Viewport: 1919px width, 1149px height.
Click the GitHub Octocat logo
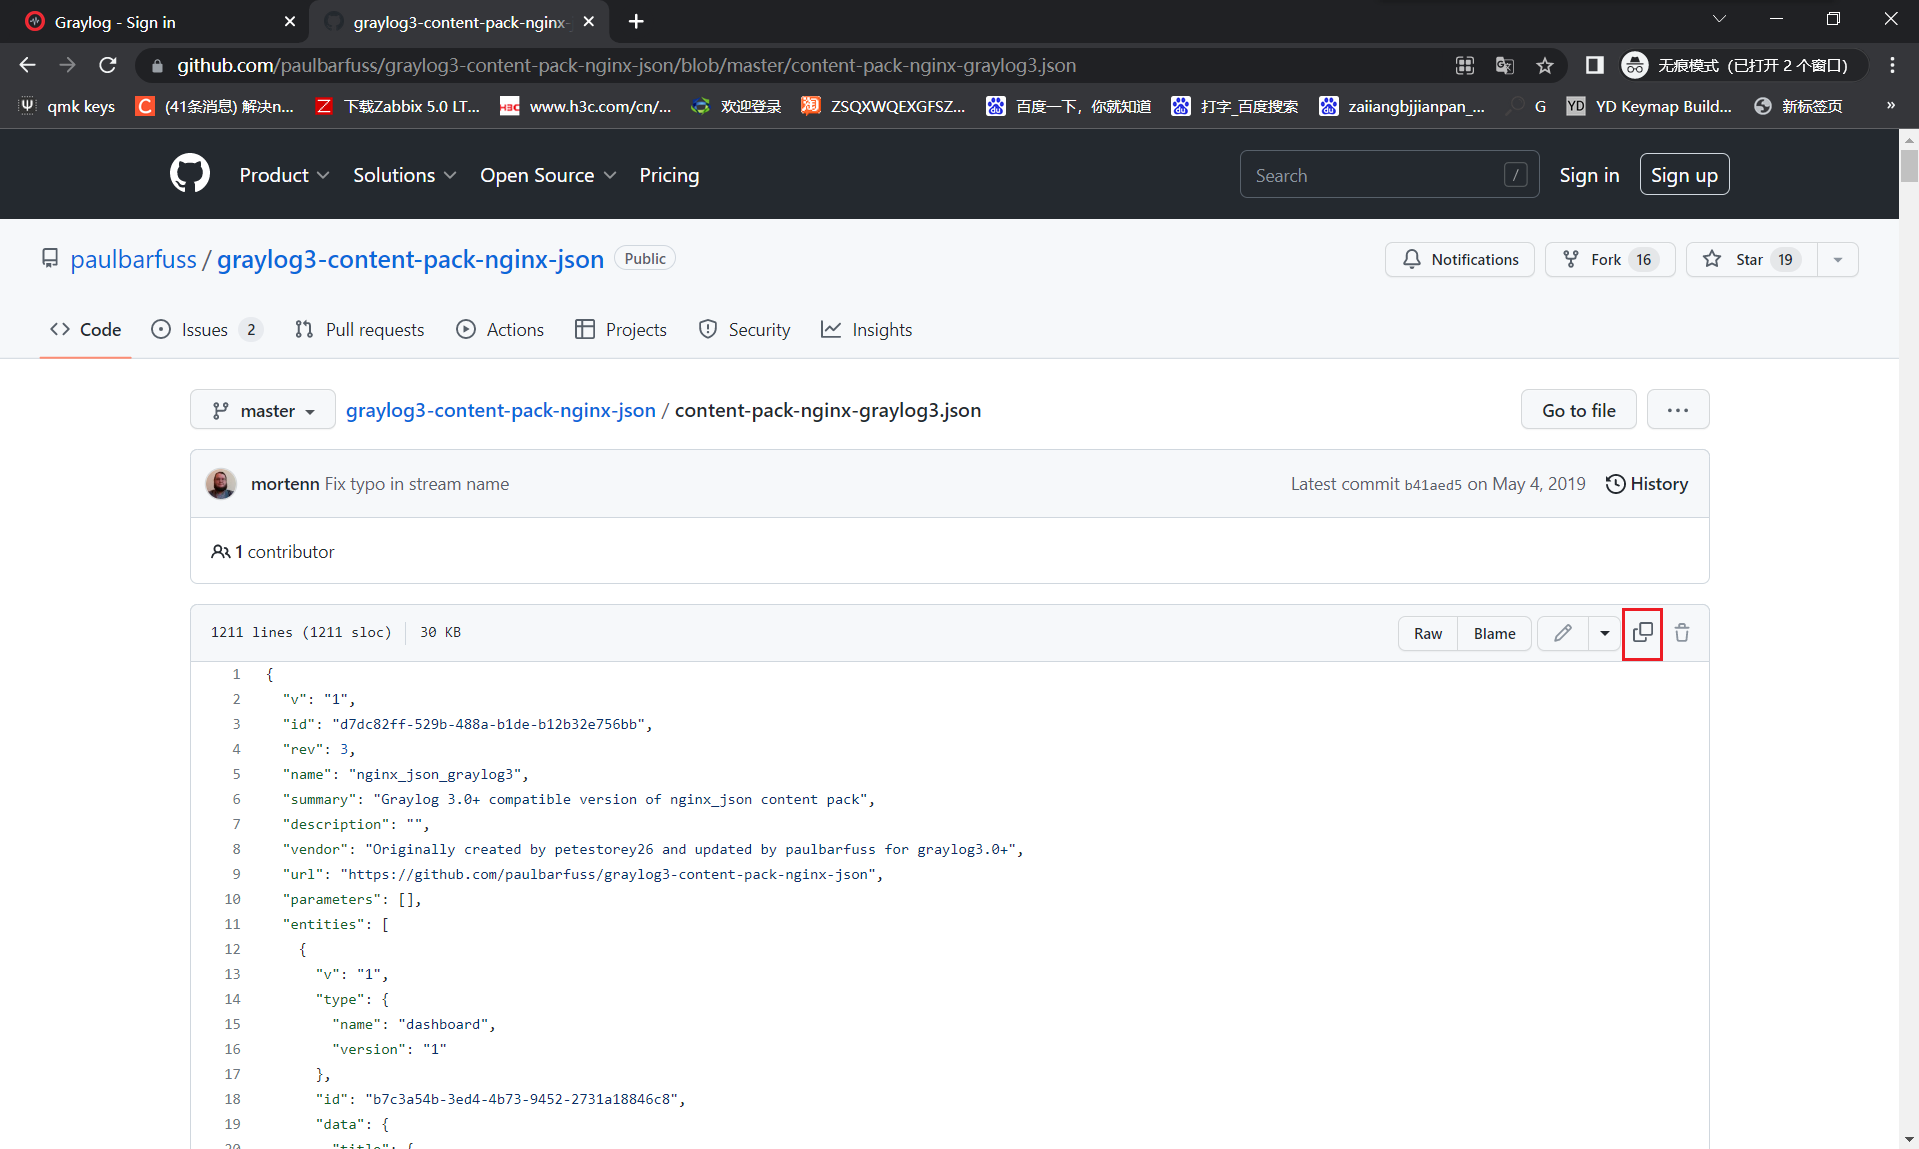pyautogui.click(x=189, y=174)
